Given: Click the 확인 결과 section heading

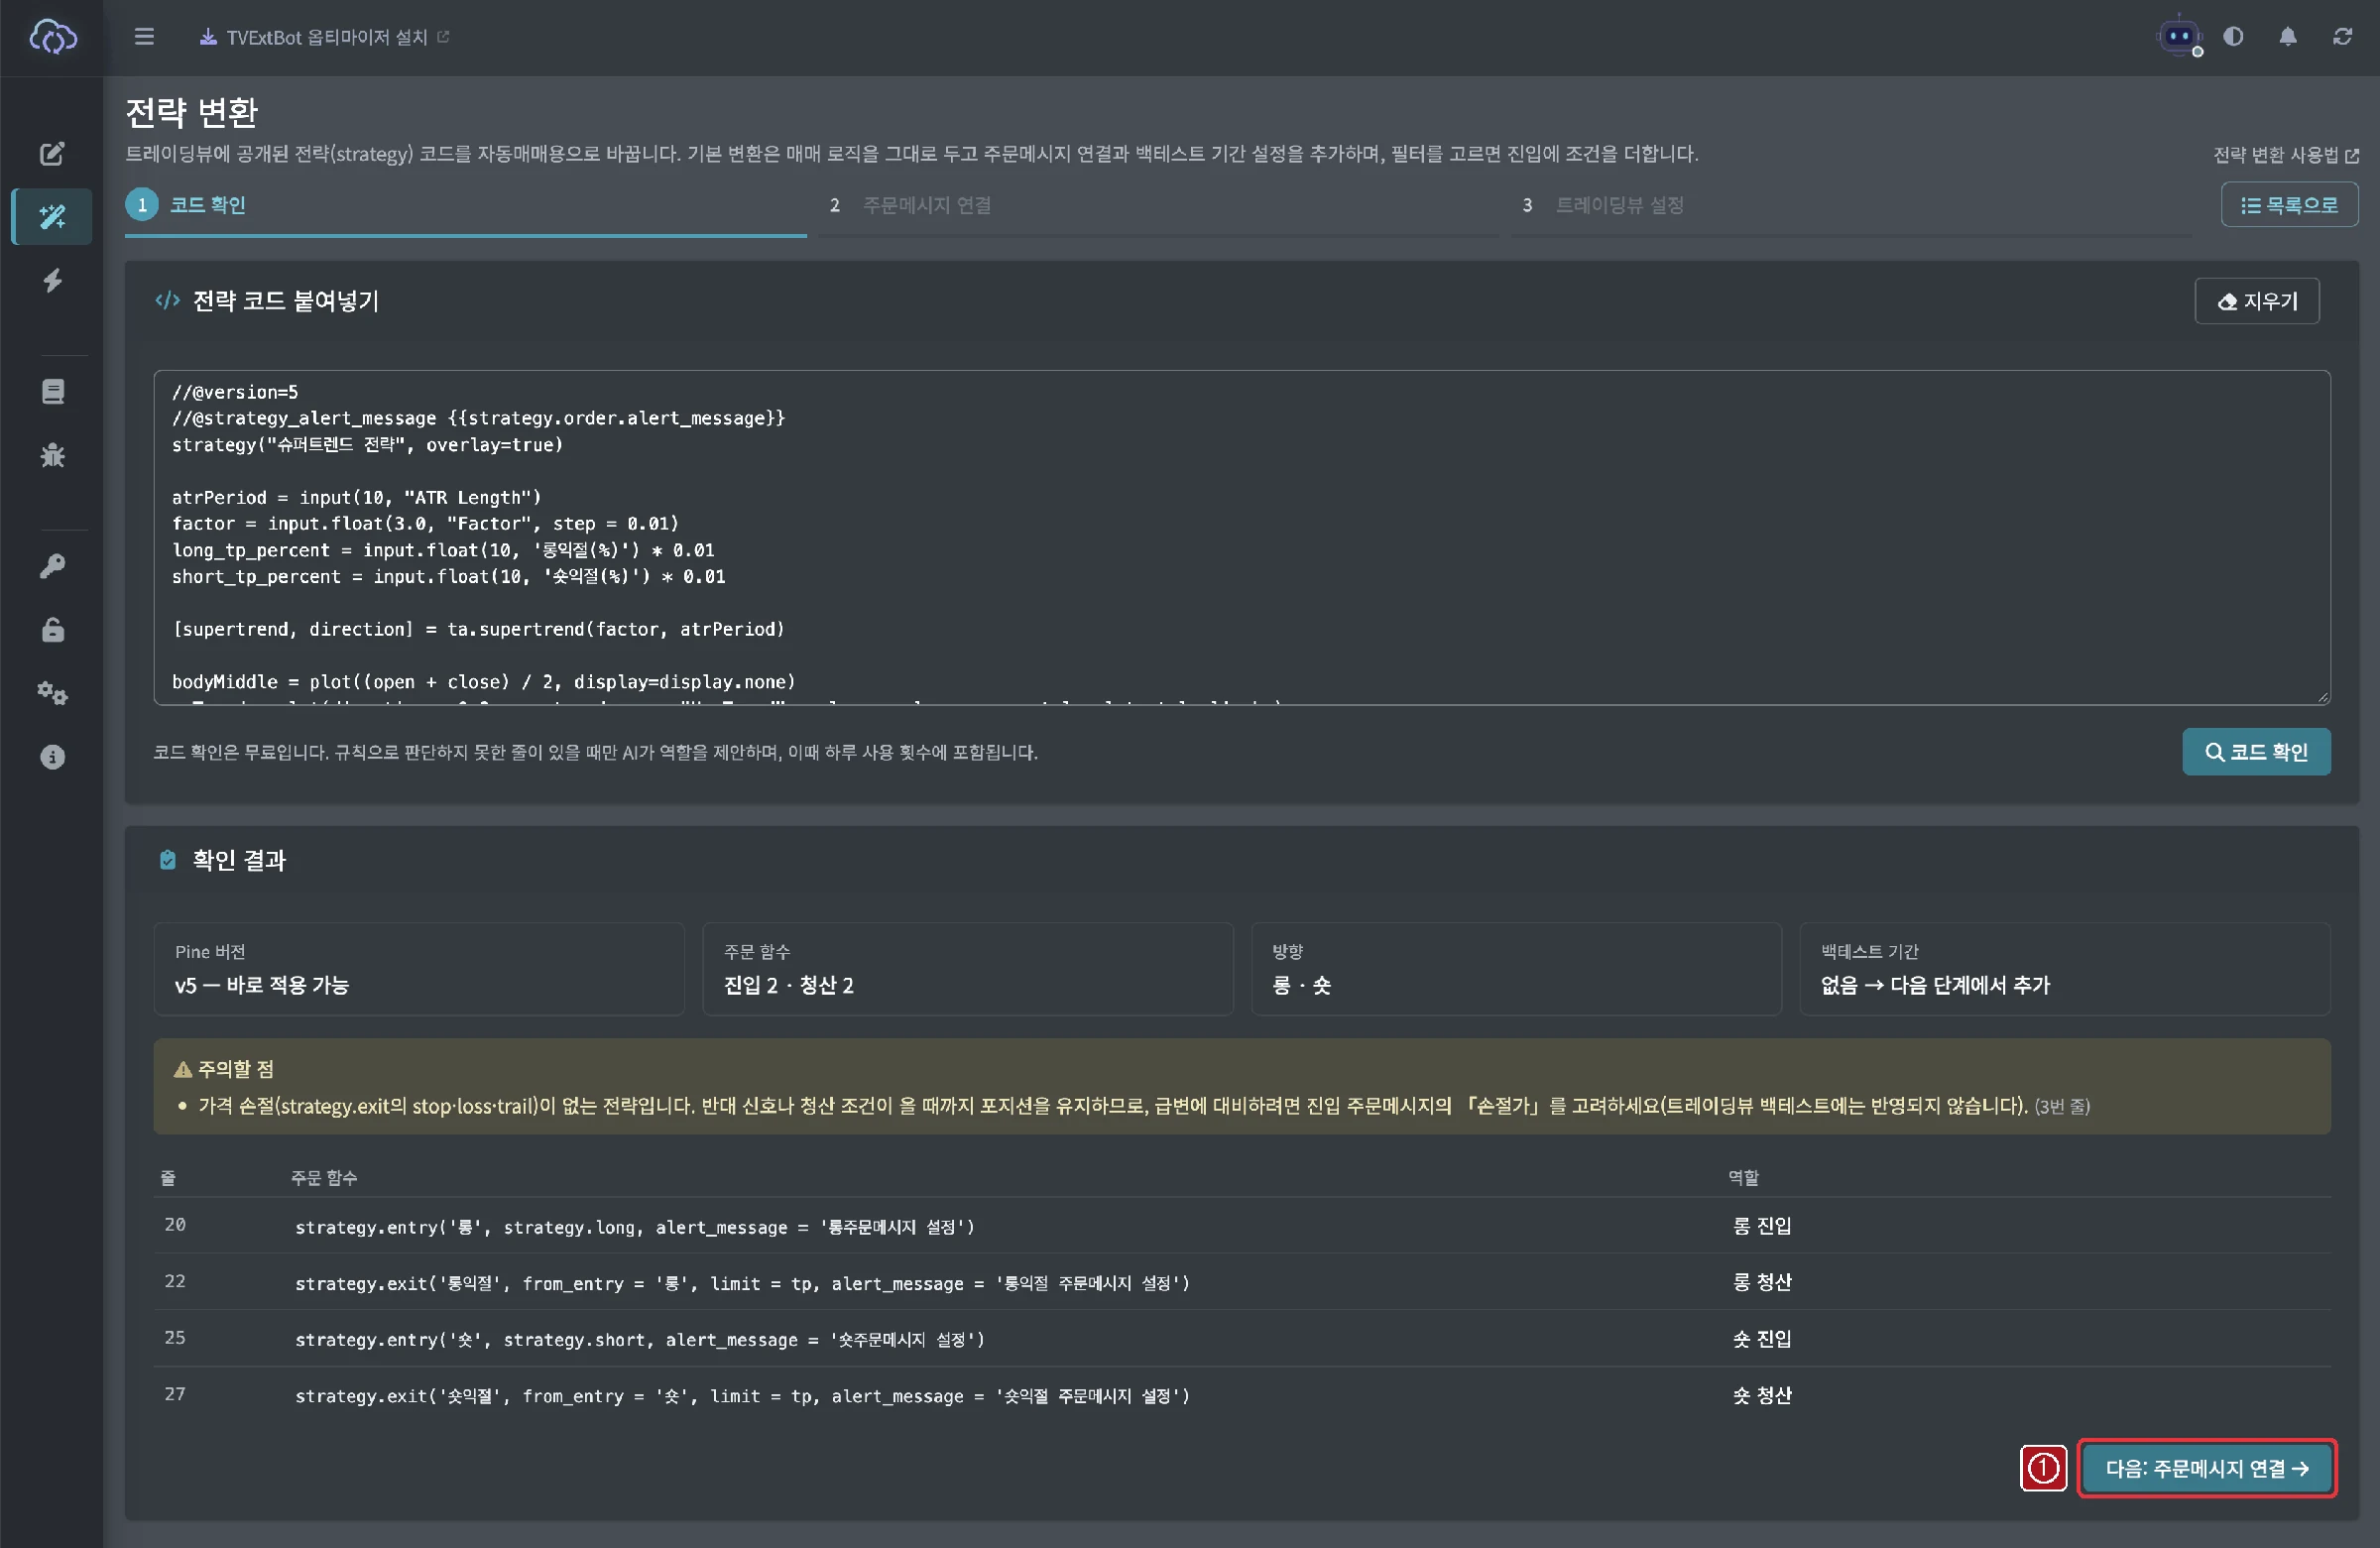Looking at the screenshot, I should coord(239,860).
